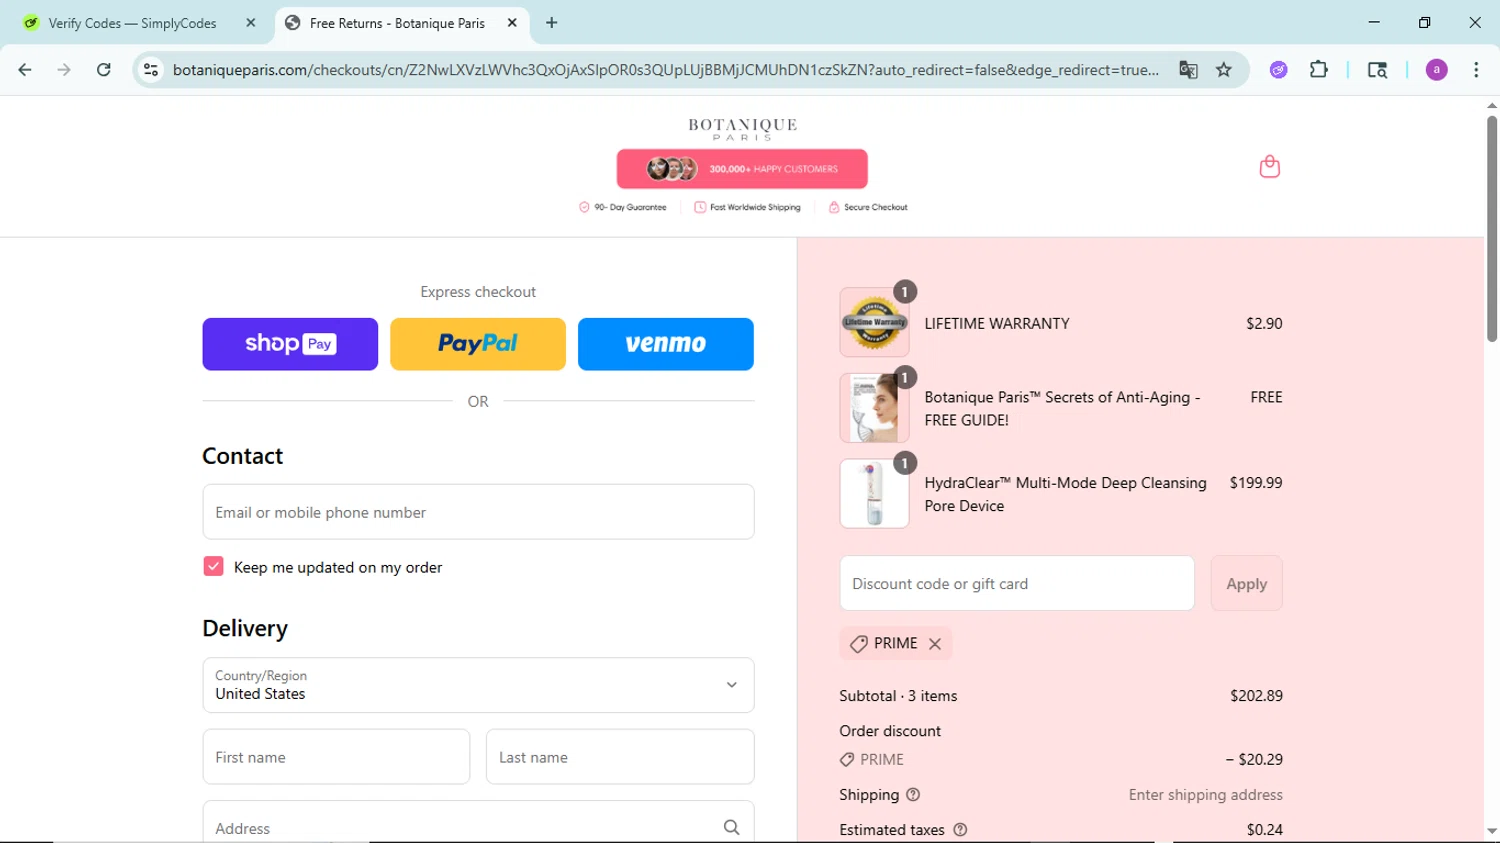The height and width of the screenshot is (843, 1500).
Task: Focus the Discount code or gift card field
Action: pos(1017,583)
